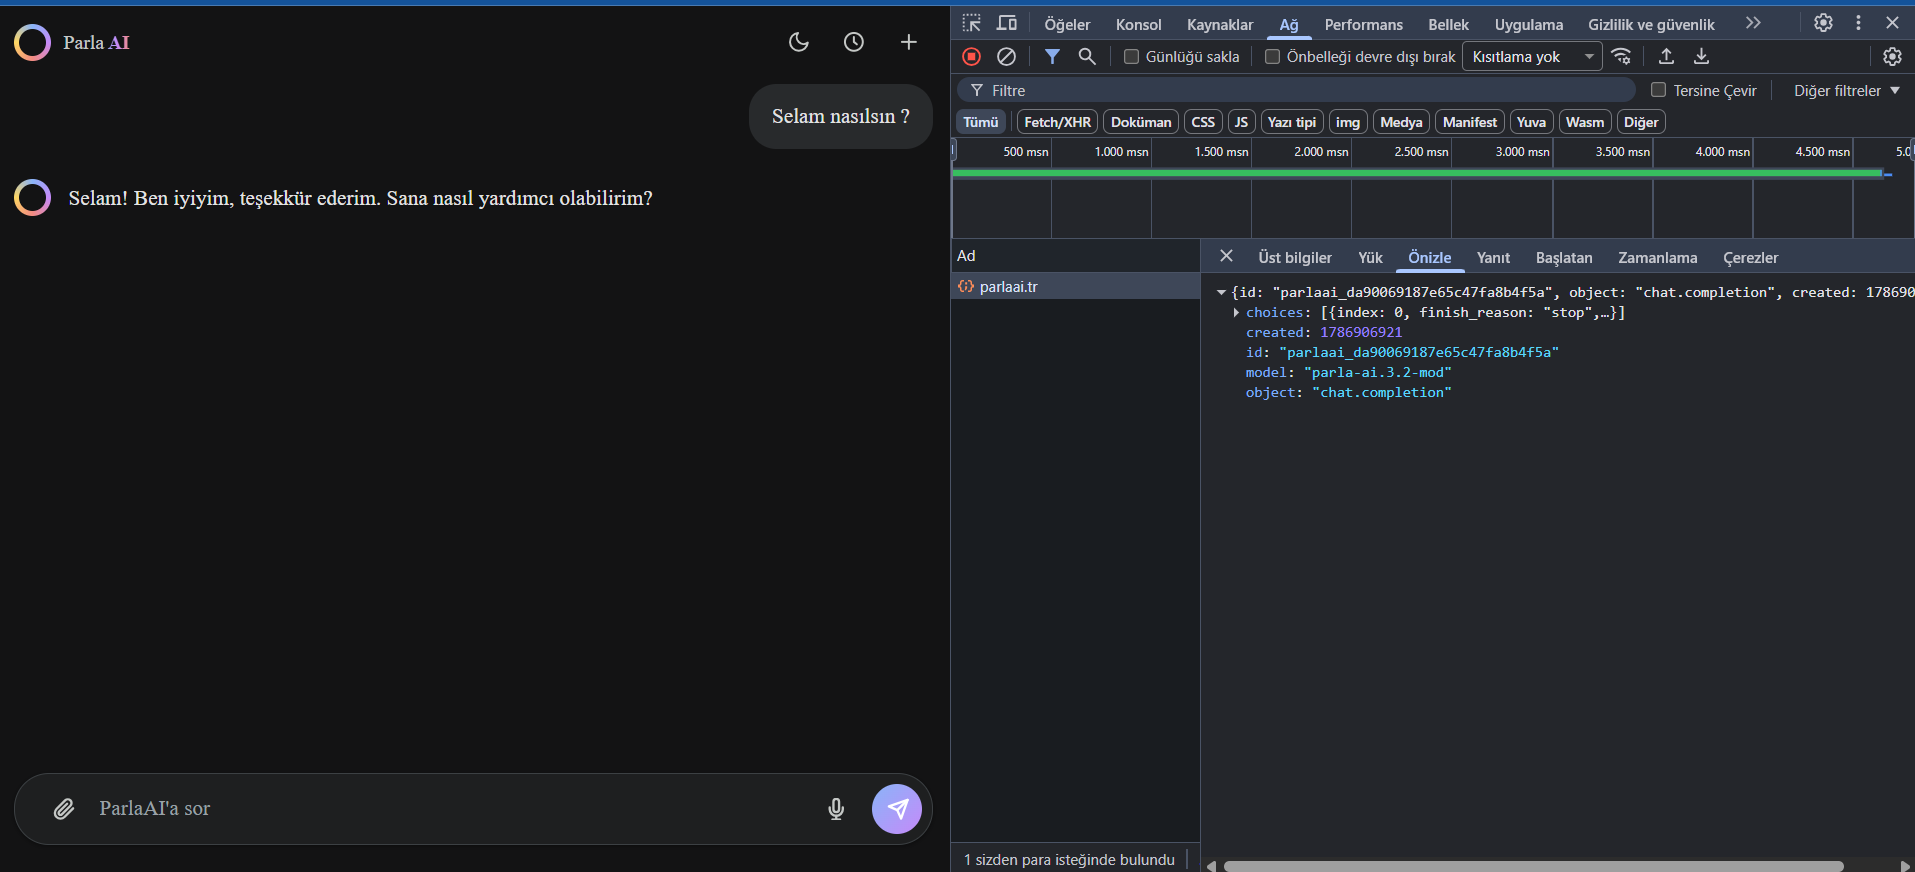
Task: Check the Tersine Çevir checkbox
Action: point(1658,90)
